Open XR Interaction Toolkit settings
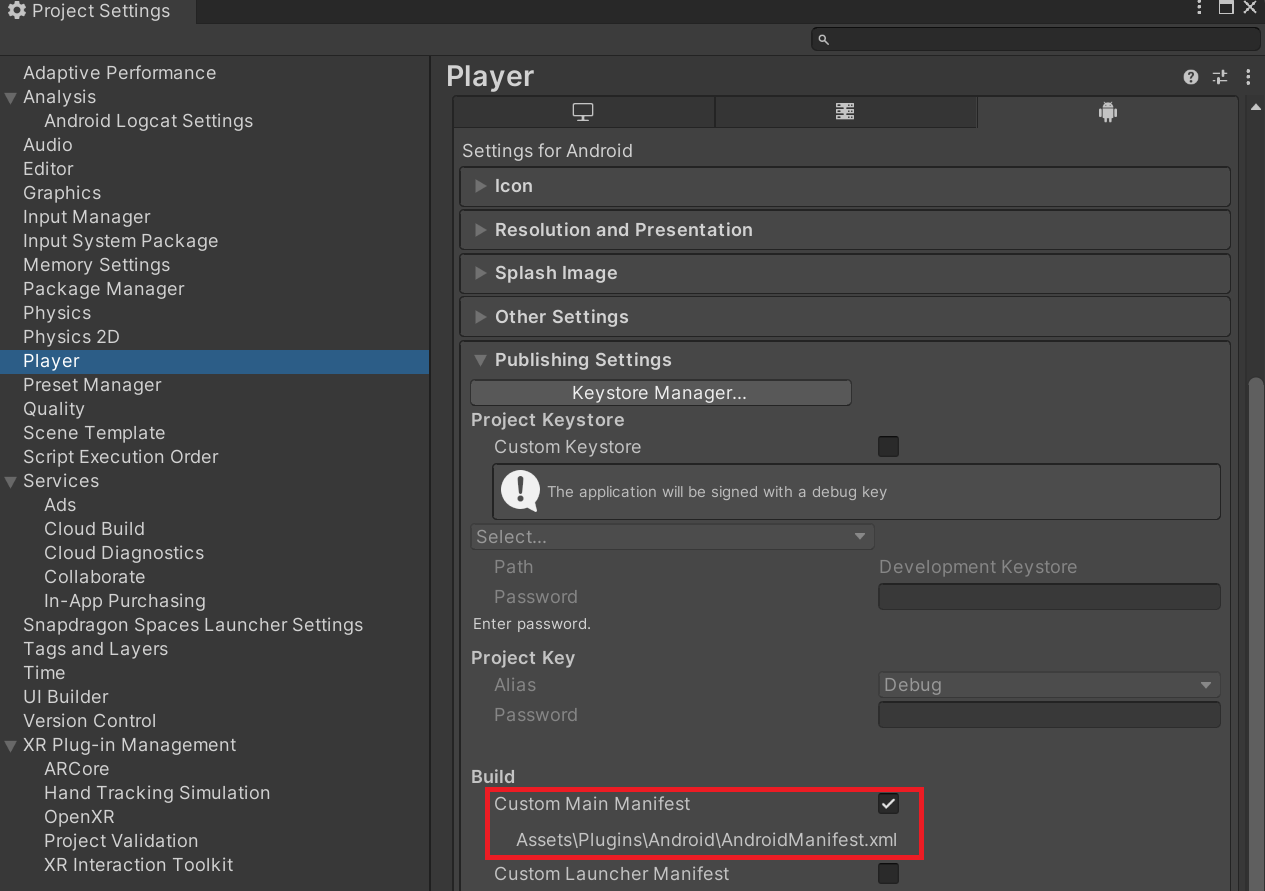This screenshot has height=891, width=1265. tap(138, 865)
